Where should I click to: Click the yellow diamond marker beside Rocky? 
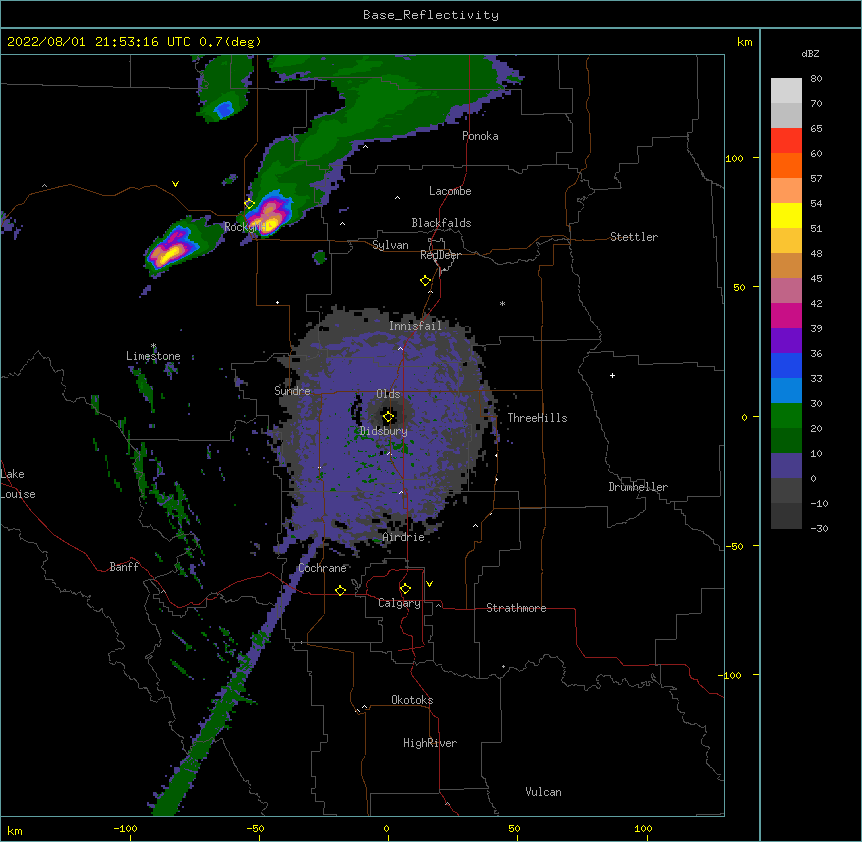pyautogui.click(x=249, y=204)
